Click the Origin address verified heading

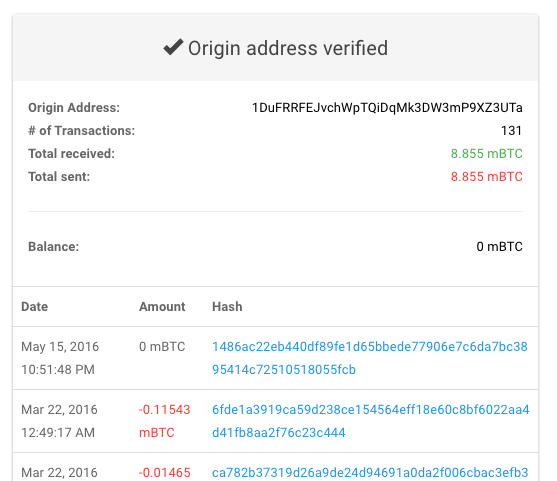[x=288, y=48]
